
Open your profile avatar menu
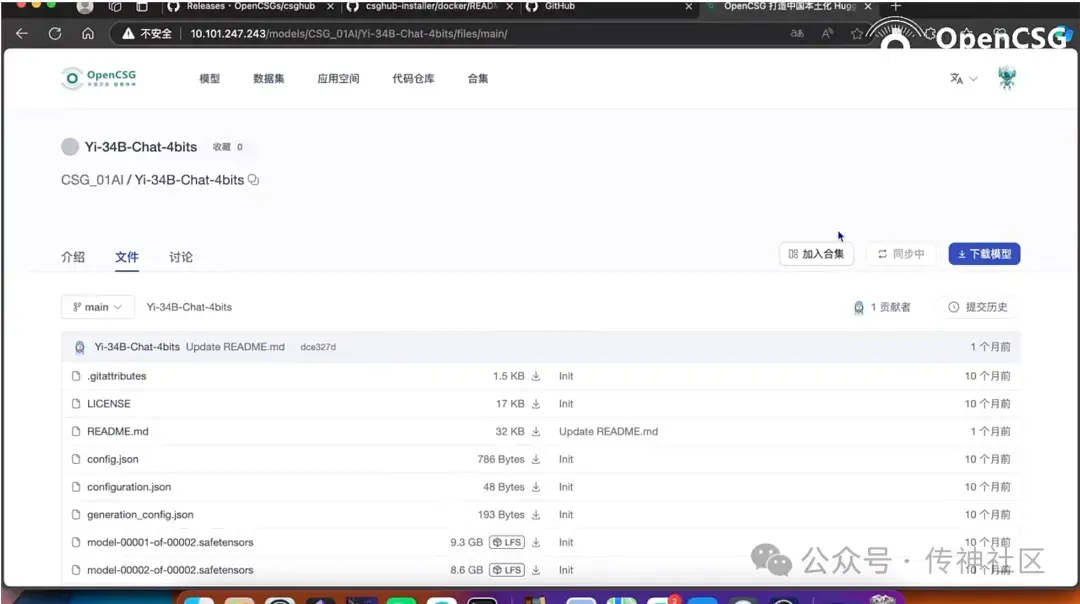[1007, 77]
